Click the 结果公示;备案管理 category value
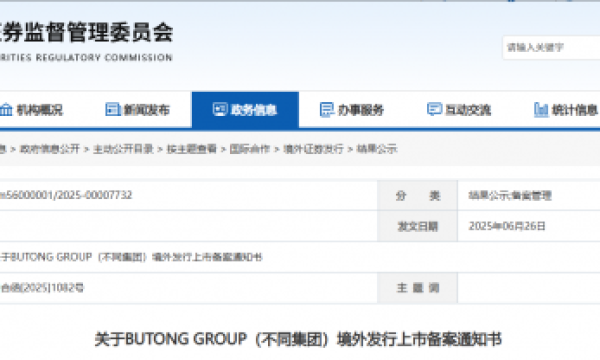 (x=510, y=195)
